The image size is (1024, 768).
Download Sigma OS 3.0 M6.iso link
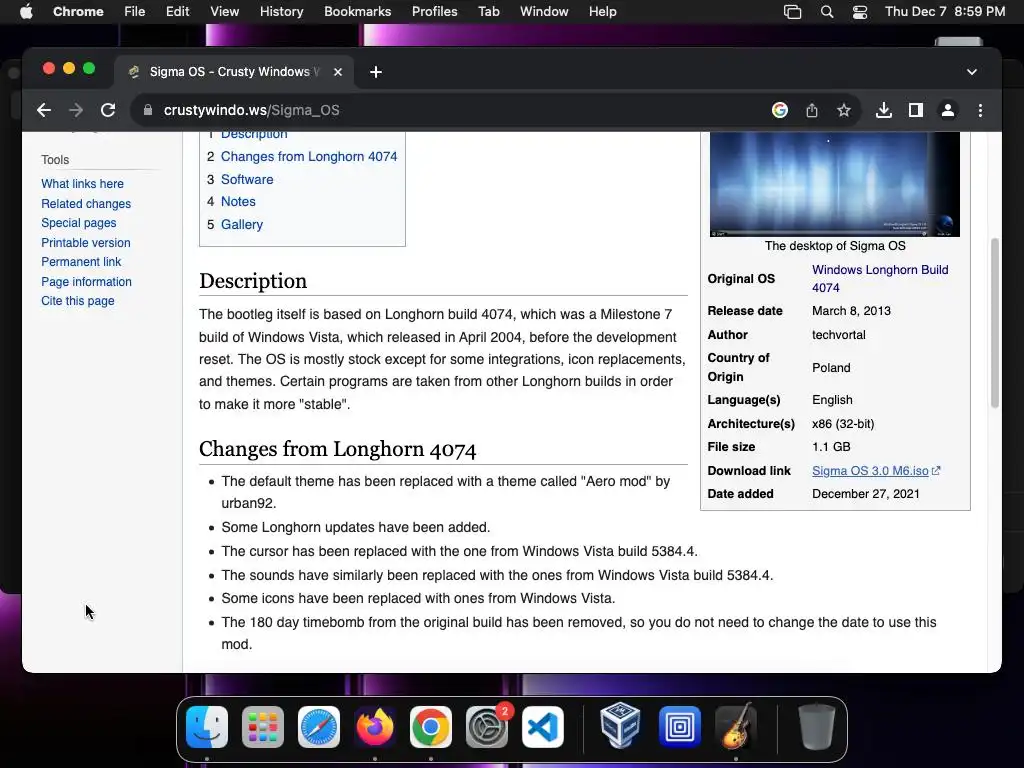[x=871, y=471]
